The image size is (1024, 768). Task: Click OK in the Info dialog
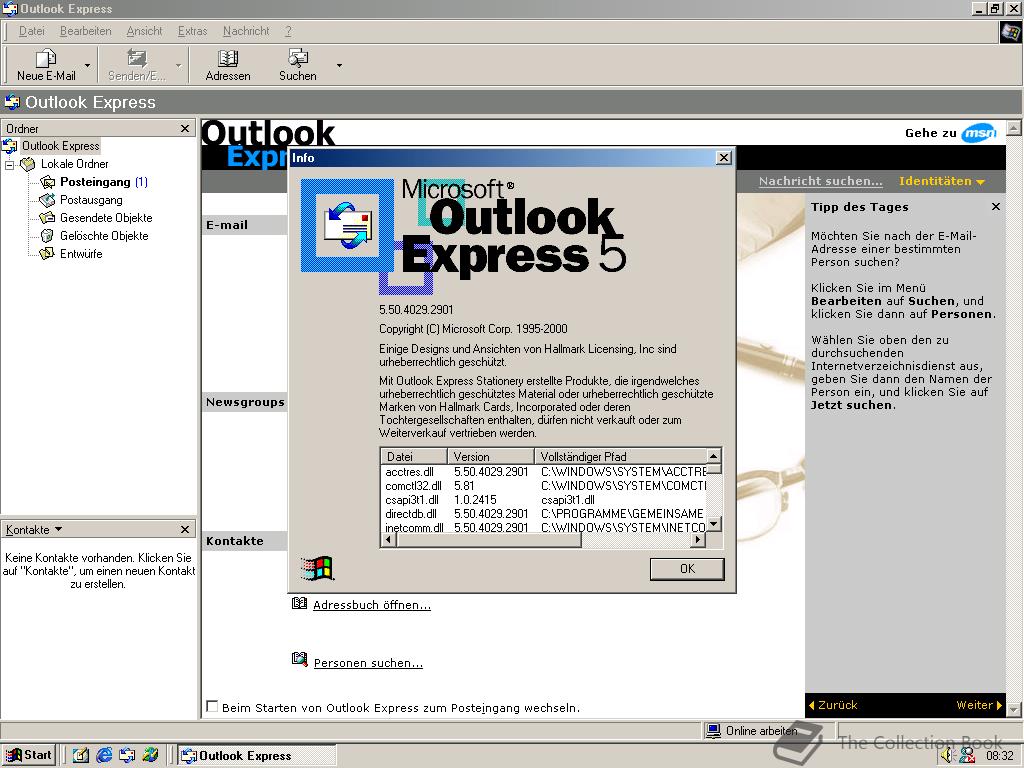[687, 569]
